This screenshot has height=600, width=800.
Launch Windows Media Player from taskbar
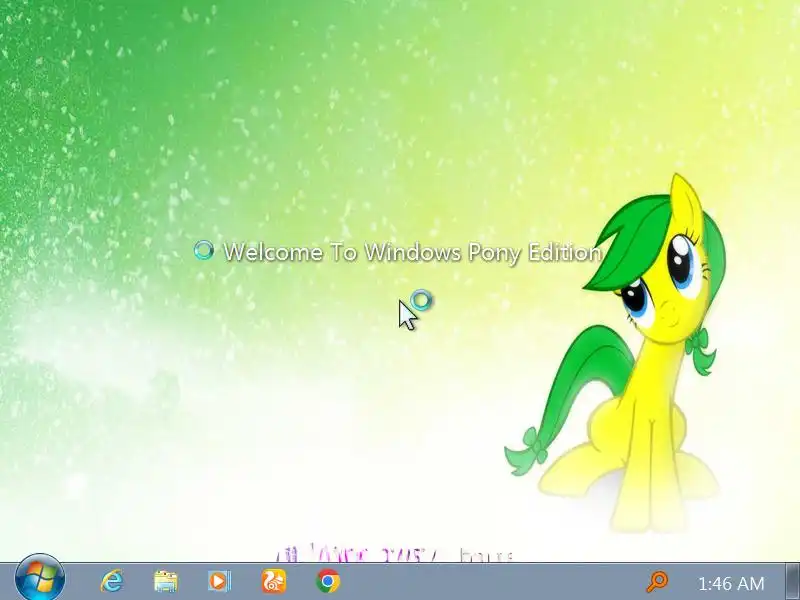coord(219,581)
